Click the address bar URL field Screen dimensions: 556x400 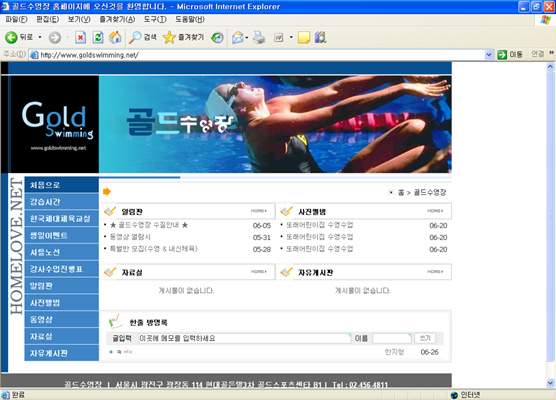pyautogui.click(x=262, y=55)
